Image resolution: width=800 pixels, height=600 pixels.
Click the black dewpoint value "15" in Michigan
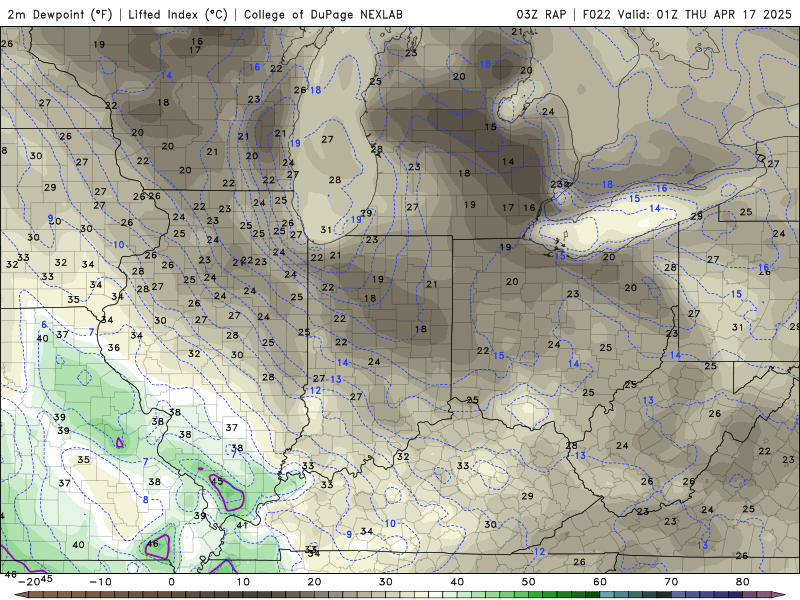tap(491, 127)
